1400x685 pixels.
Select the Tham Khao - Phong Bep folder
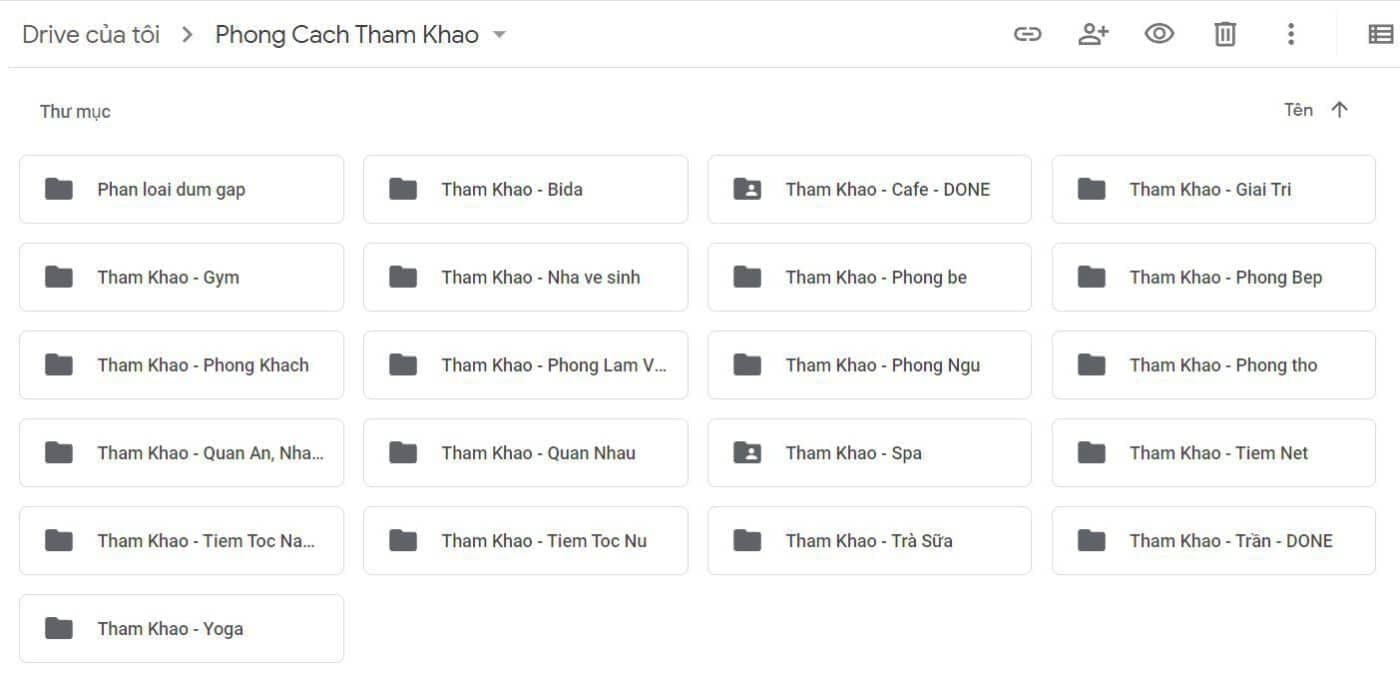point(1213,277)
